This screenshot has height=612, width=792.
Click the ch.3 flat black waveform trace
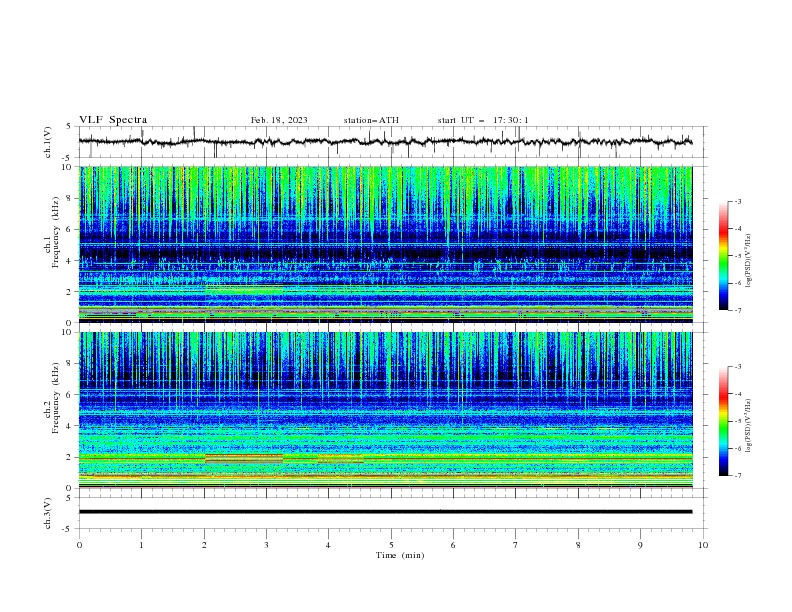point(385,512)
